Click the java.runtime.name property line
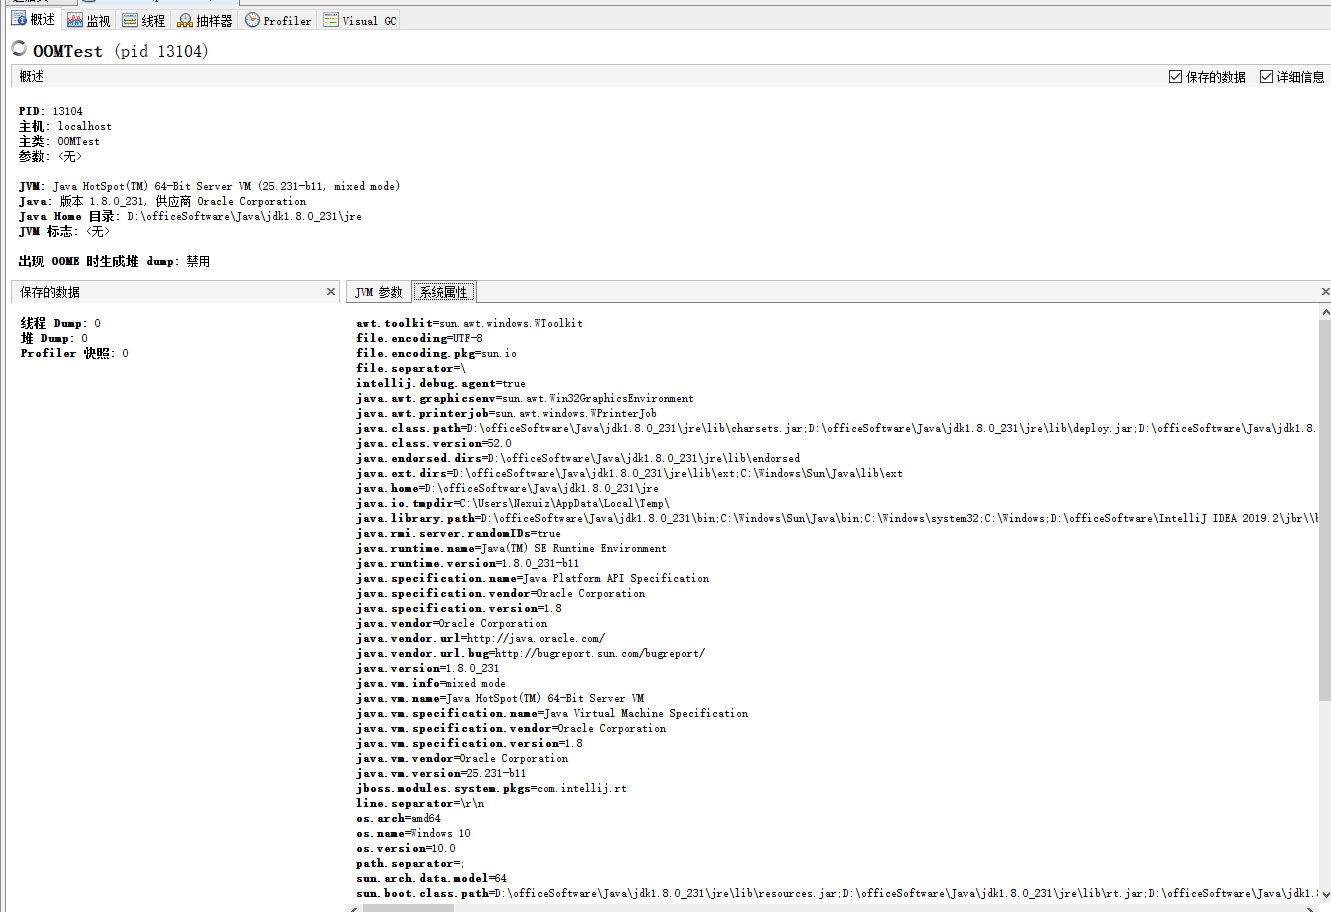1331x912 pixels. [x=511, y=548]
